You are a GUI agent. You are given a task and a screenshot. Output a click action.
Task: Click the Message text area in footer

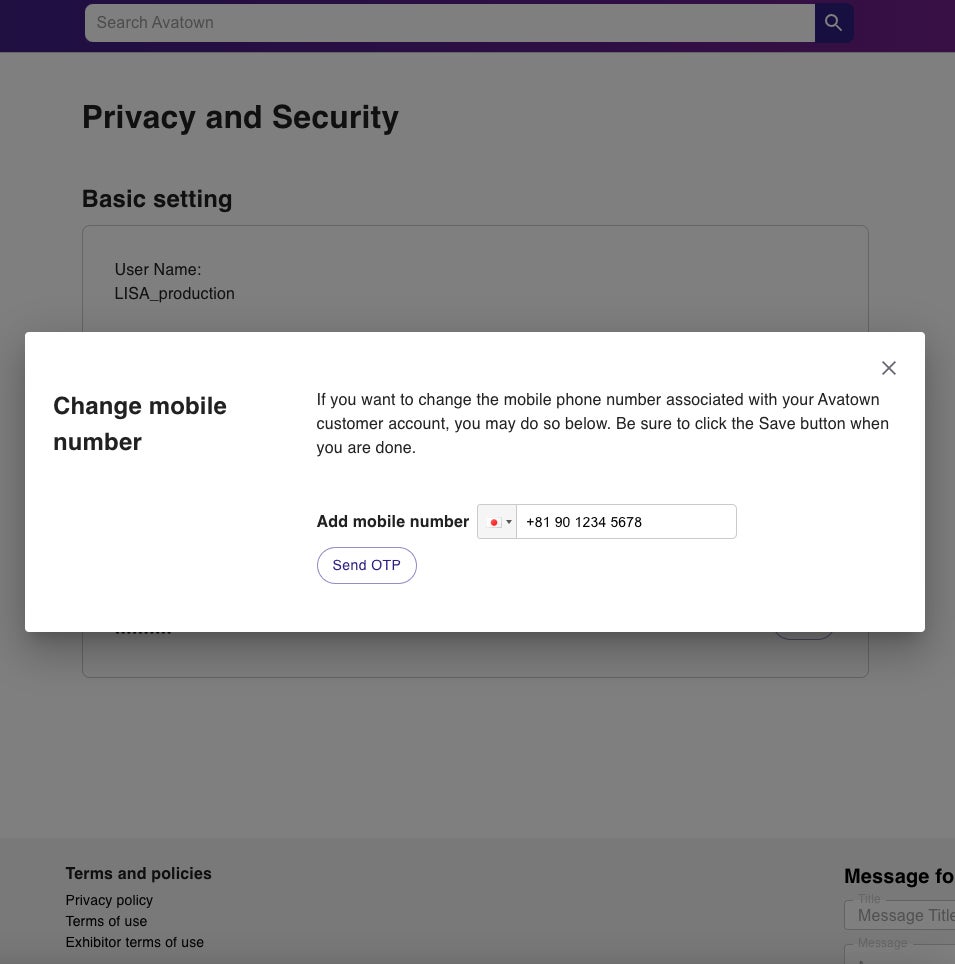pyautogui.click(x=903, y=955)
